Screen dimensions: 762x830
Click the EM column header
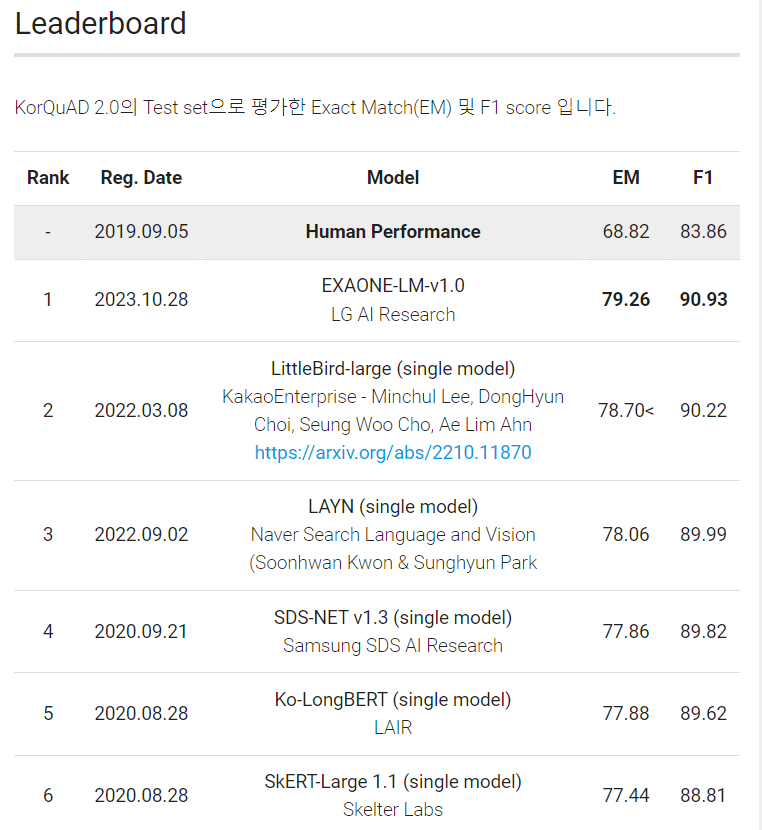(x=626, y=178)
